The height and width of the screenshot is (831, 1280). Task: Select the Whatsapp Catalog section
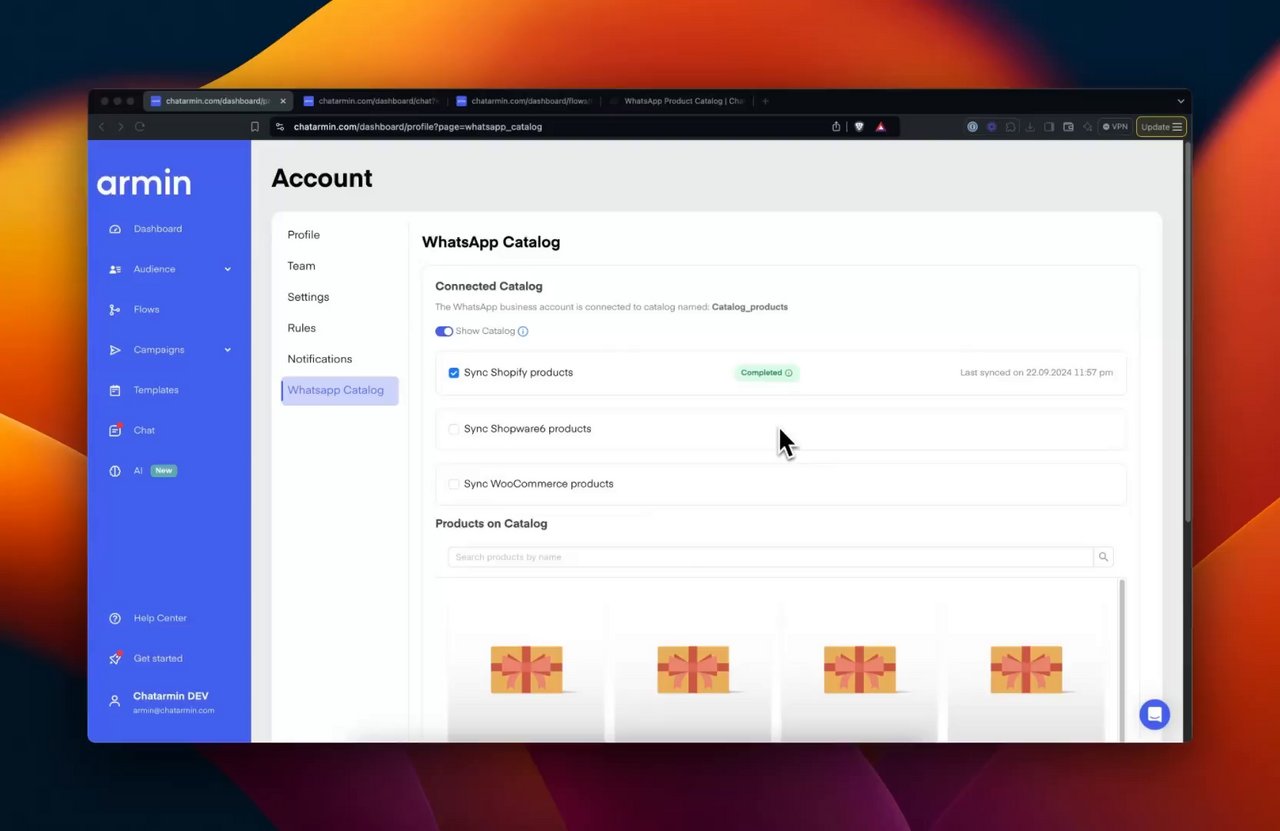(x=340, y=391)
